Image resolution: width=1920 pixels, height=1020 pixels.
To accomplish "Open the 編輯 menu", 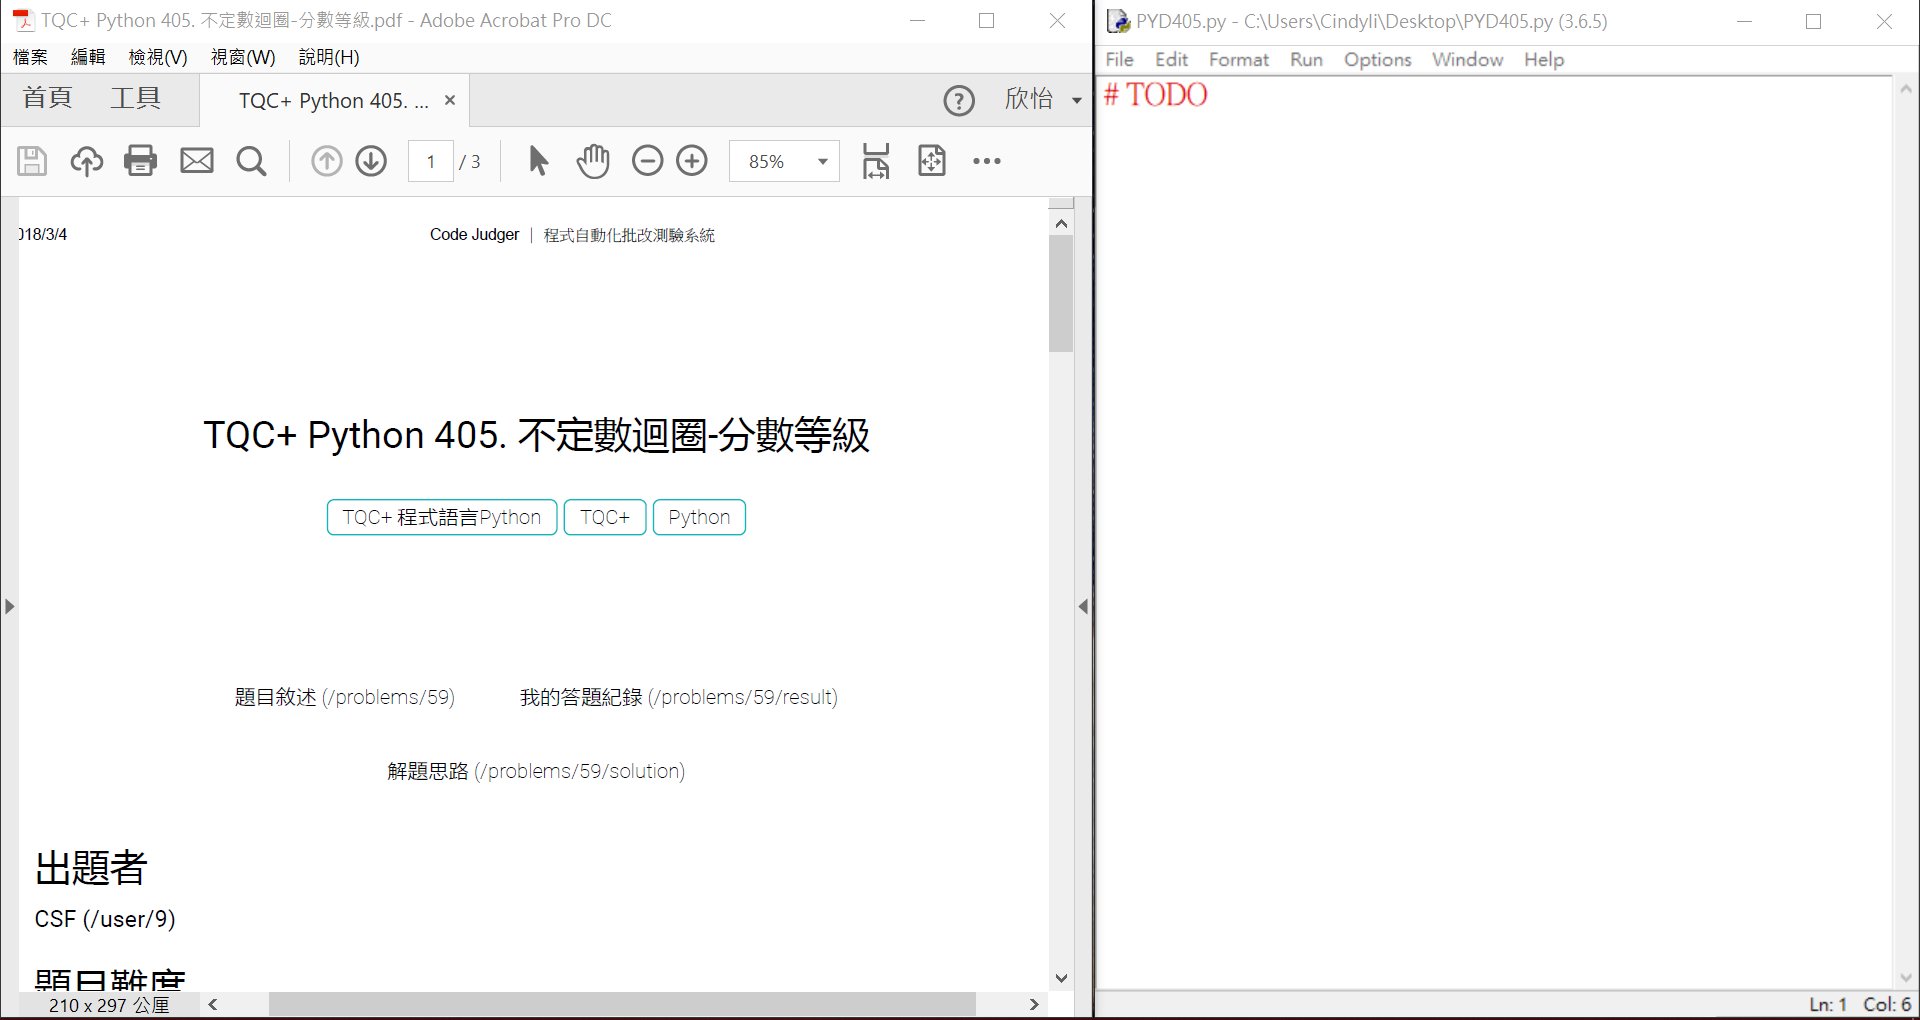I will 88,57.
